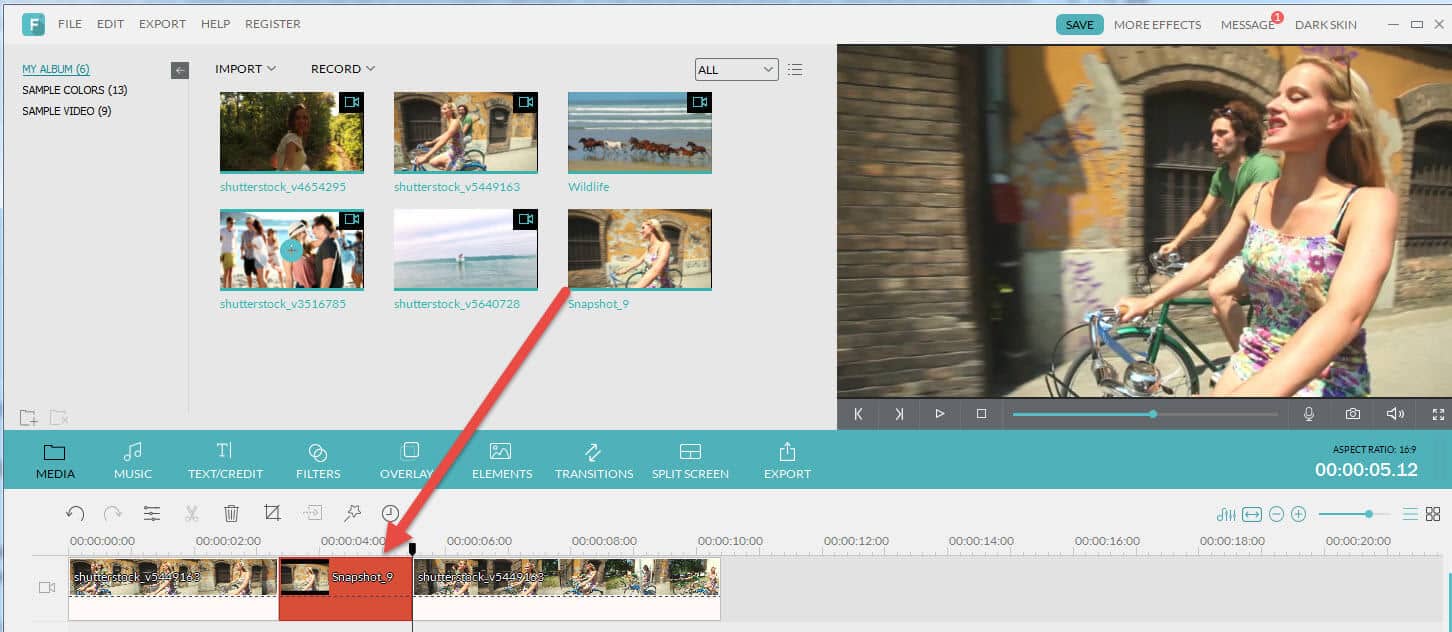Click the EXPORT button in the tool bar
1452x632 pixels.
coord(787,461)
